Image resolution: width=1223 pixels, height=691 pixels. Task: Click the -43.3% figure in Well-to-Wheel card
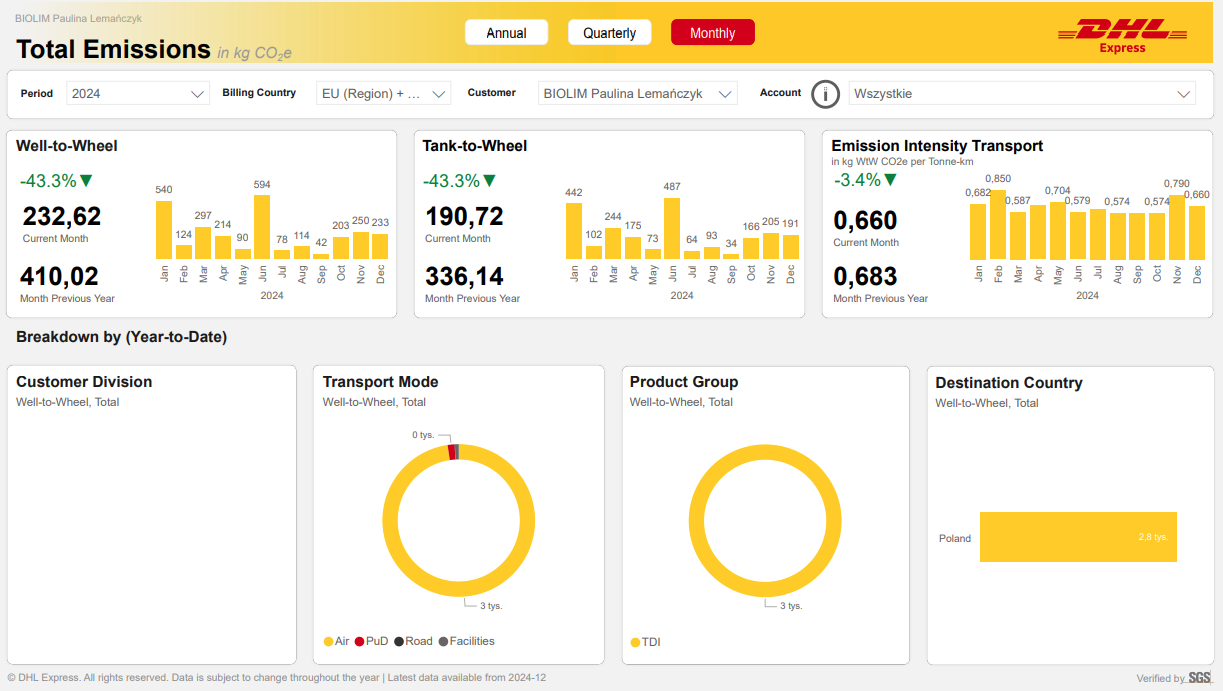point(48,181)
